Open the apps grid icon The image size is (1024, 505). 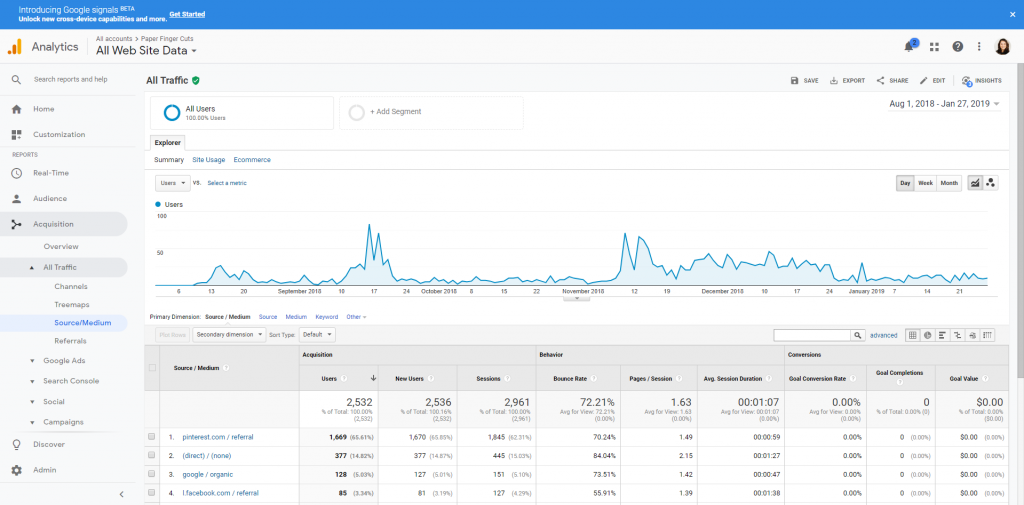pyautogui.click(x=935, y=47)
